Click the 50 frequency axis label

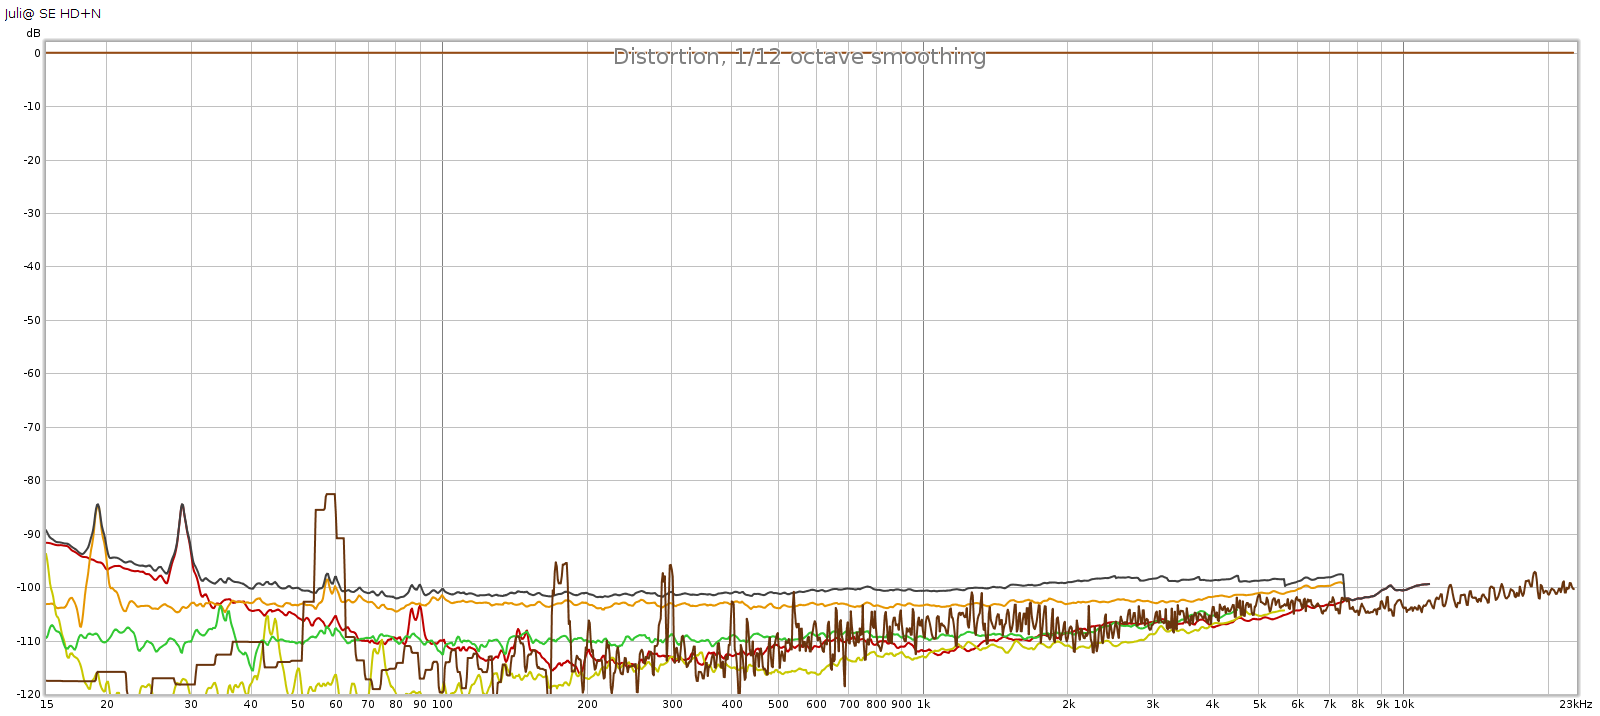click(298, 704)
